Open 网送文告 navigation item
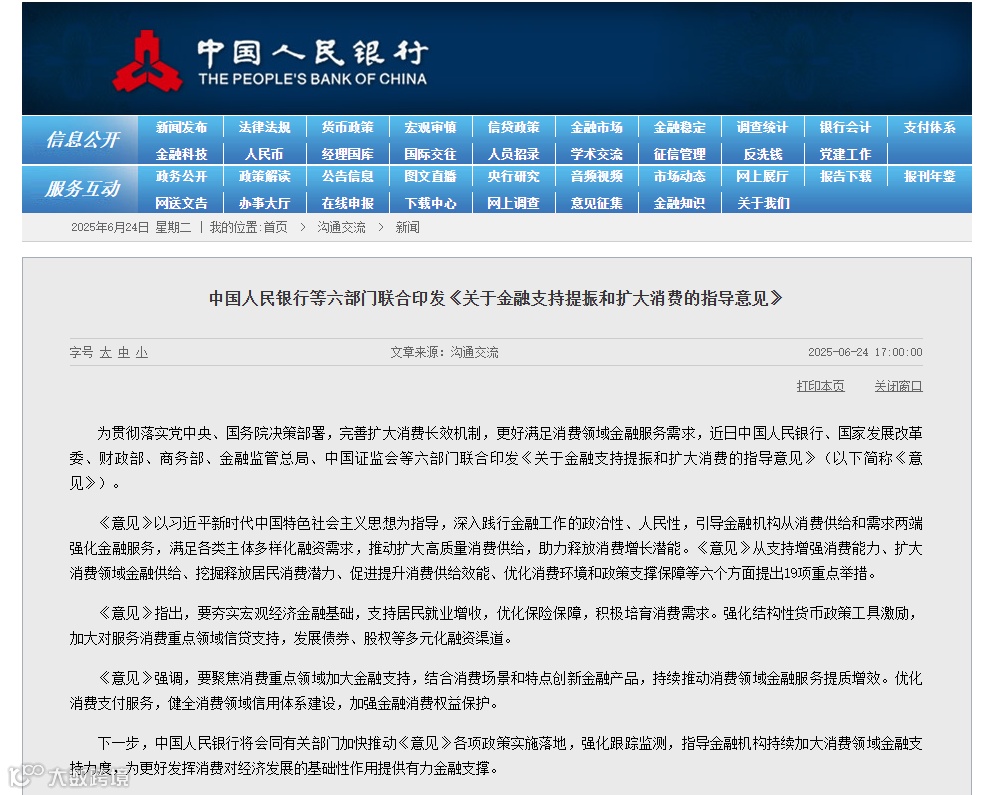This screenshot has height=795, width=996. pyautogui.click(x=182, y=203)
